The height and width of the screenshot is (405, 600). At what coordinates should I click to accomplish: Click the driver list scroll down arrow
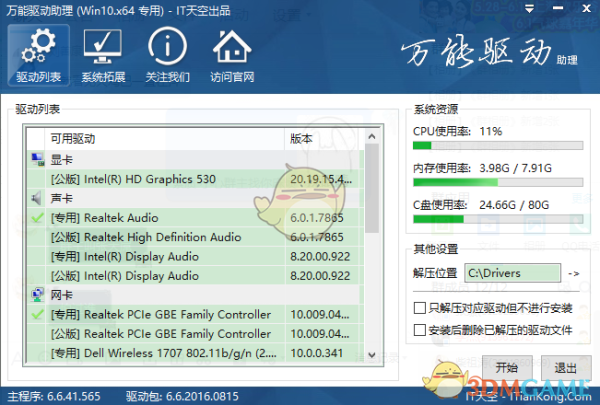372,355
